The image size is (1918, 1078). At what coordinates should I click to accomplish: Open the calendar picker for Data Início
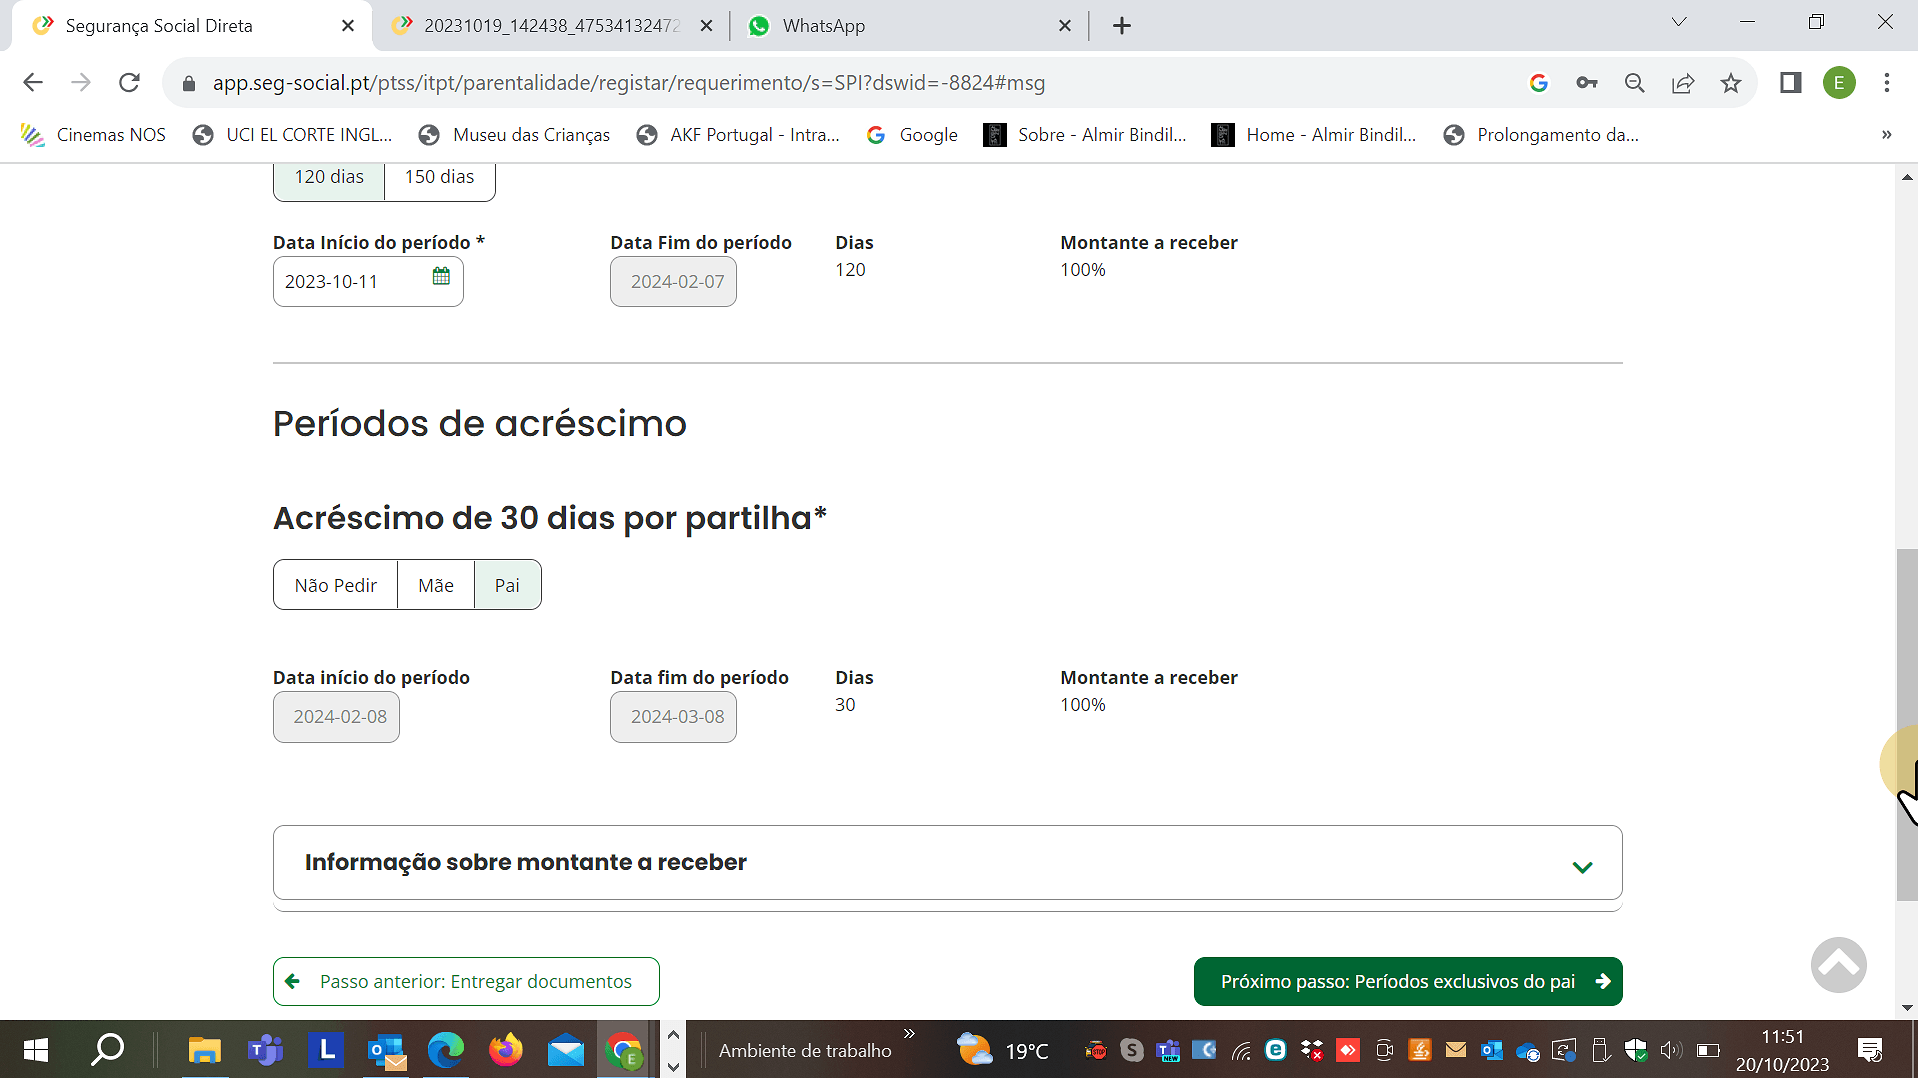(x=441, y=277)
